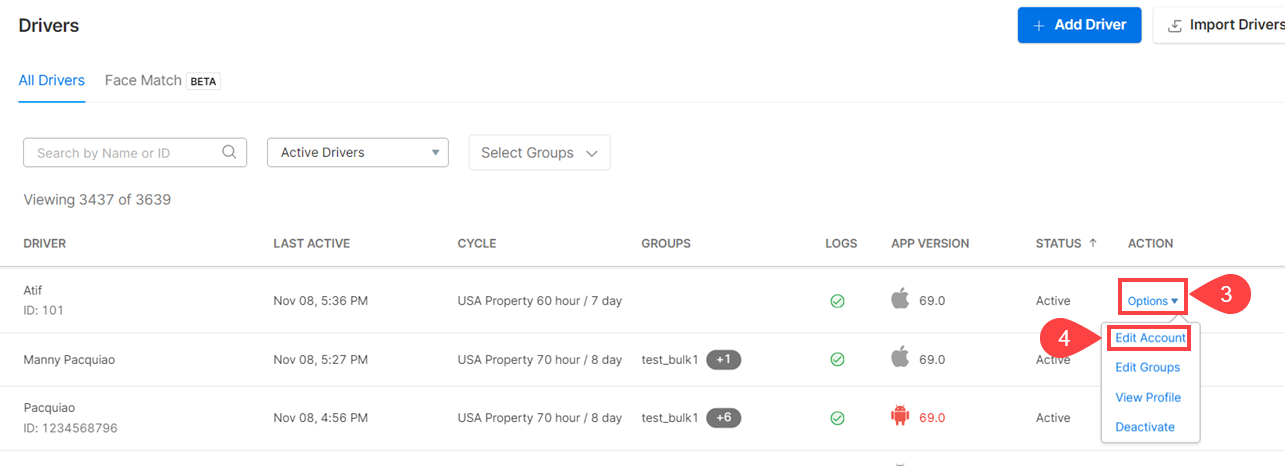Choose Deactivate from the options menu
Image resolution: width=1285 pixels, height=466 pixels.
tap(1145, 427)
